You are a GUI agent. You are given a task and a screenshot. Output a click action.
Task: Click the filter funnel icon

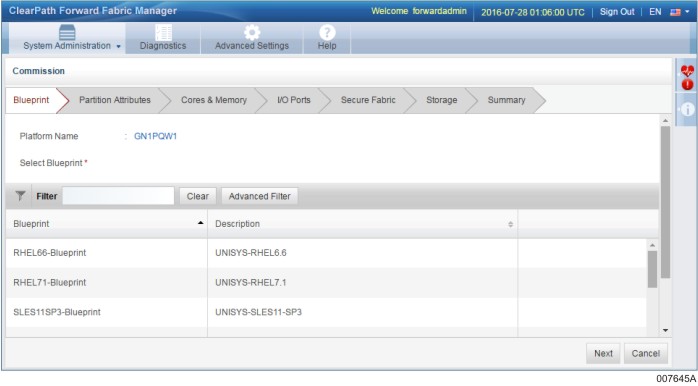[20, 196]
